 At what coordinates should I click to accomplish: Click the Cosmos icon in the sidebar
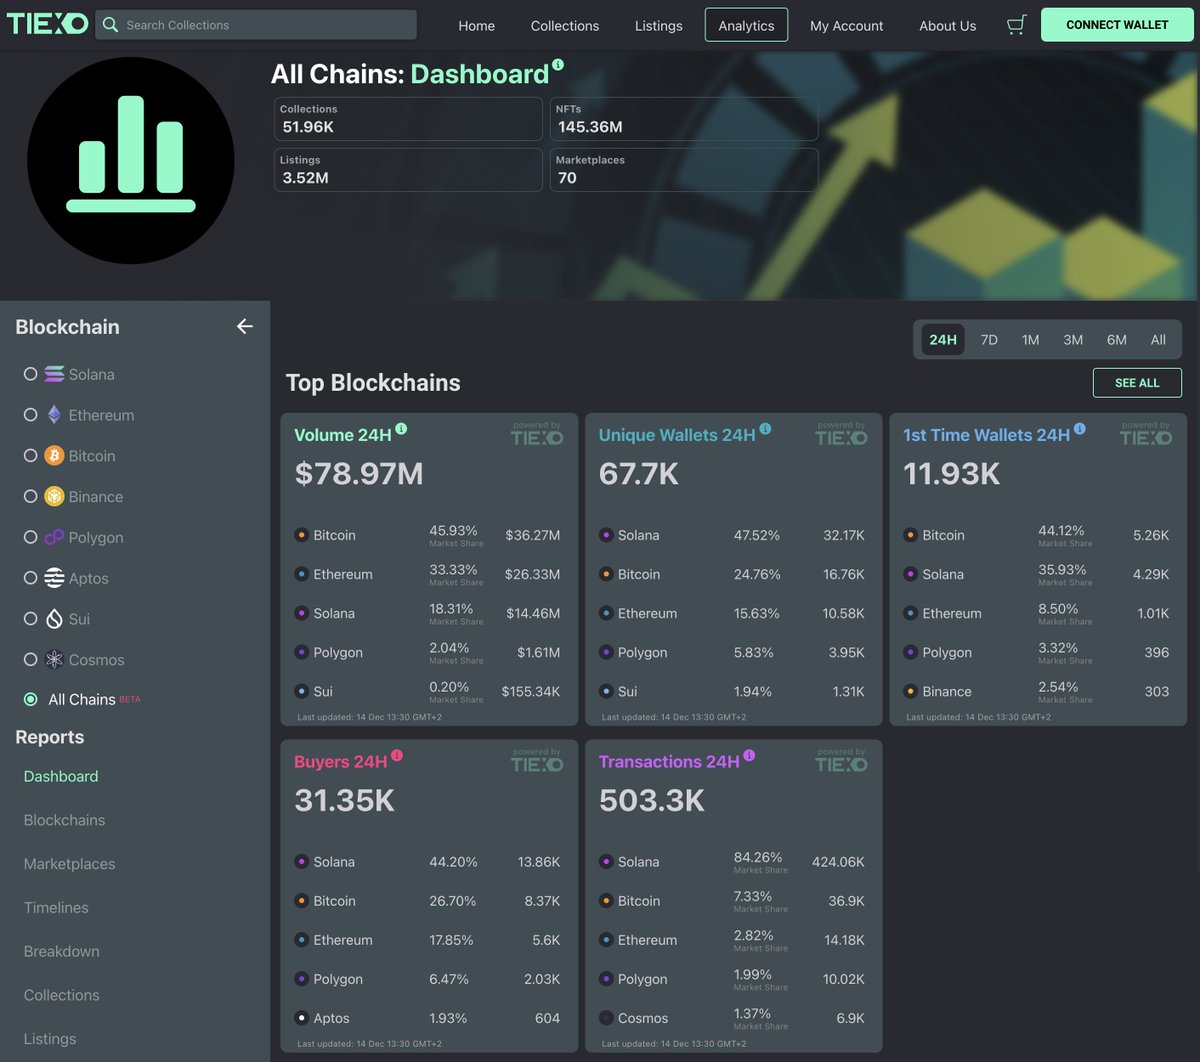(54, 659)
